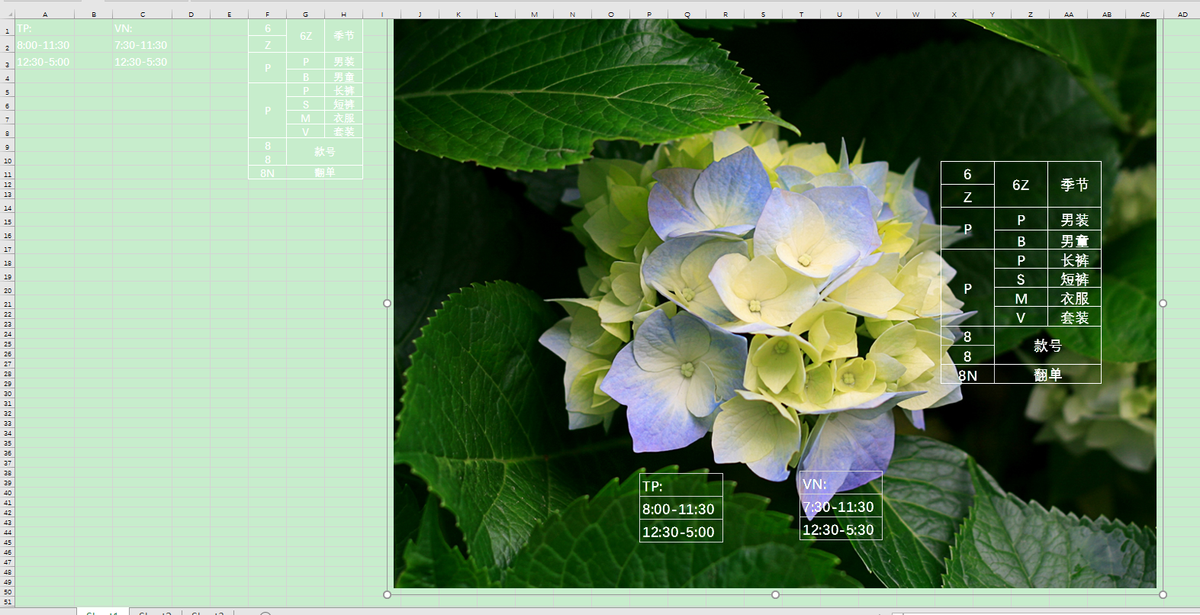Click worksheet cell H8 containing 套装
Screen dimensions: 1200x615
click(x=343, y=131)
